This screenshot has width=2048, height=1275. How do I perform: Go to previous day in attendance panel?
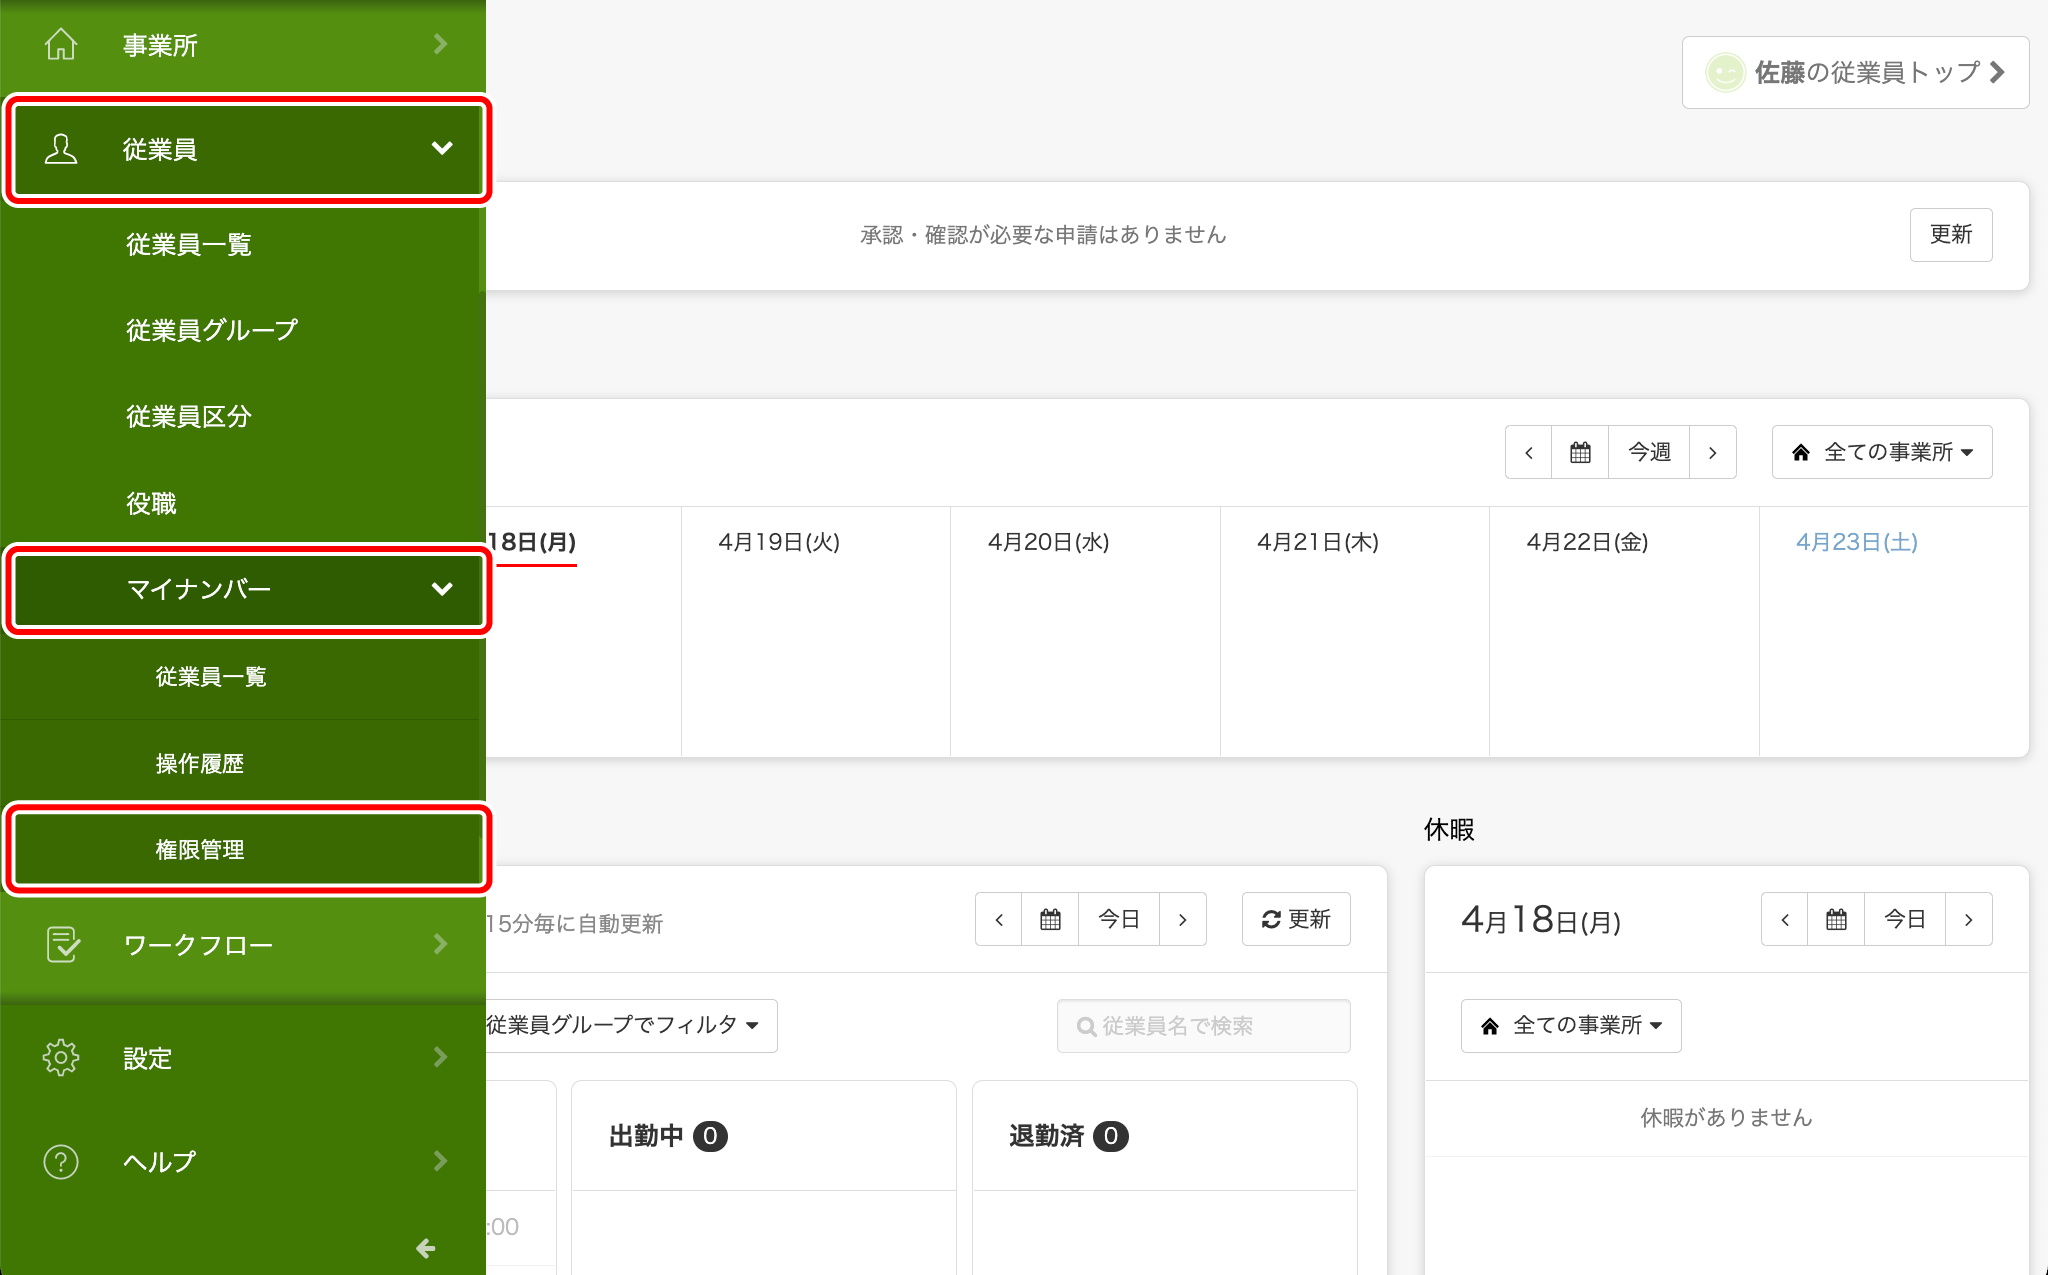(998, 919)
